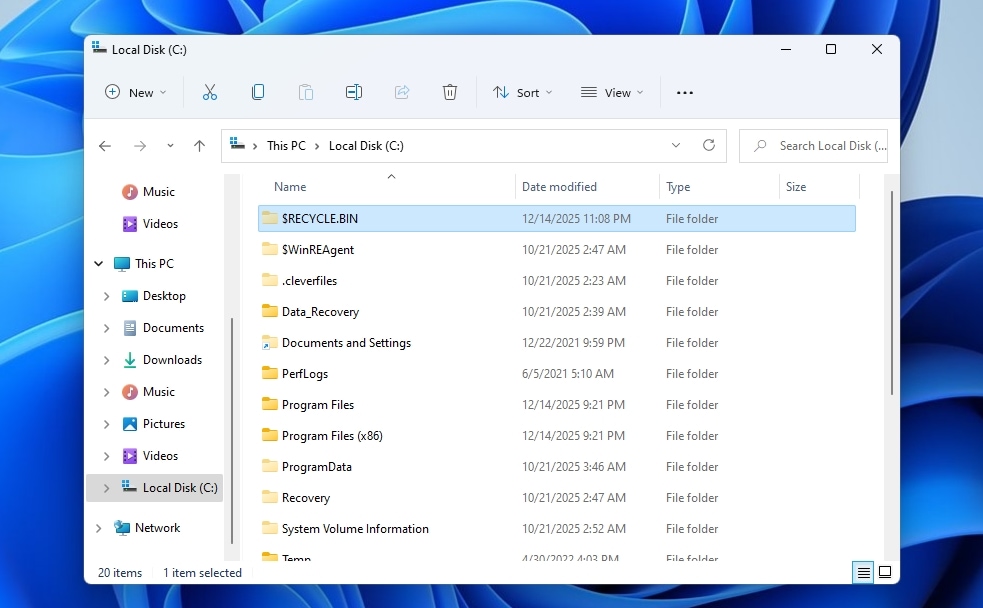Share the selected item
The height and width of the screenshot is (608, 983).
point(401,91)
